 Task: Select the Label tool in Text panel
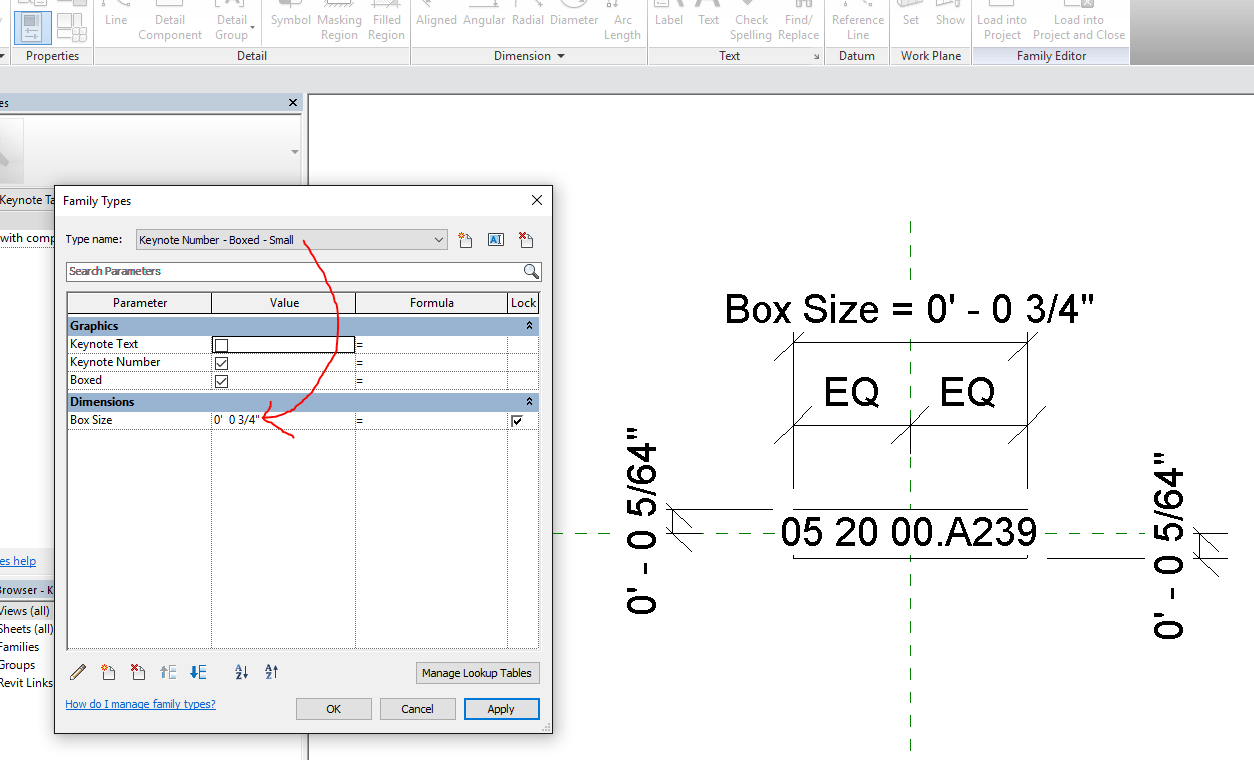pyautogui.click(x=669, y=20)
